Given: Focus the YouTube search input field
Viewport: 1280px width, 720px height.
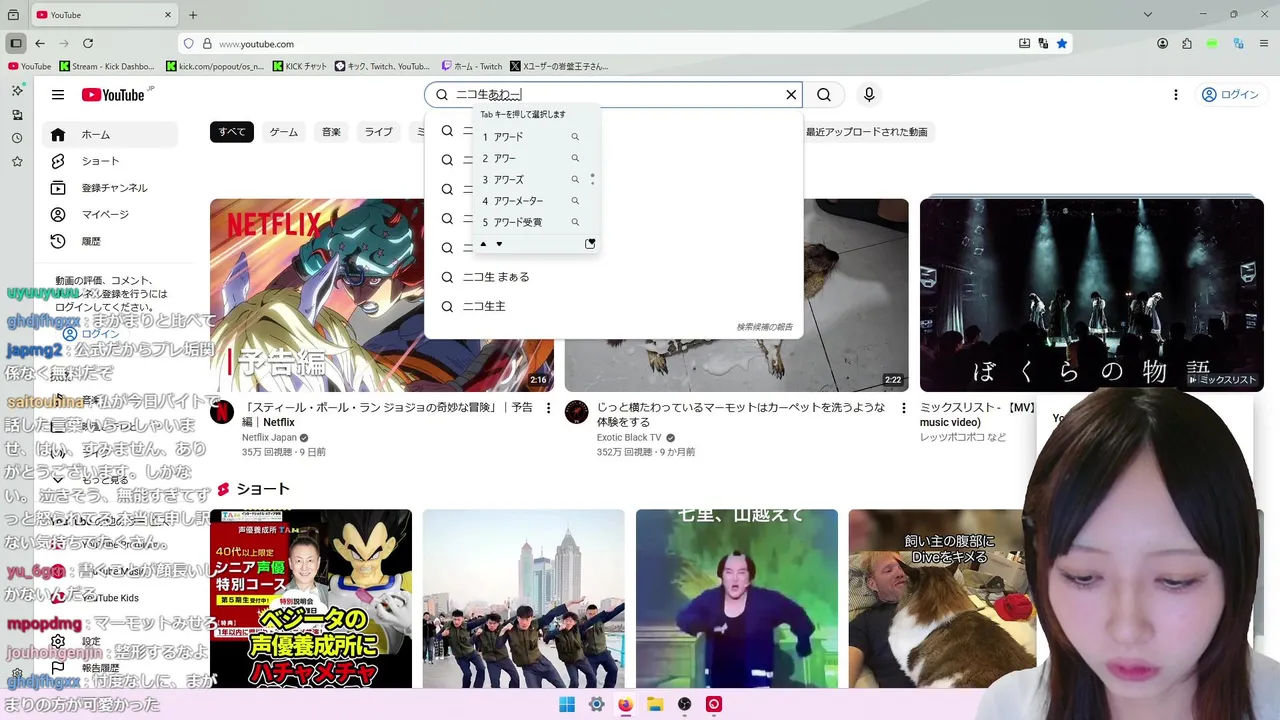Looking at the screenshot, I should pyautogui.click(x=615, y=95).
